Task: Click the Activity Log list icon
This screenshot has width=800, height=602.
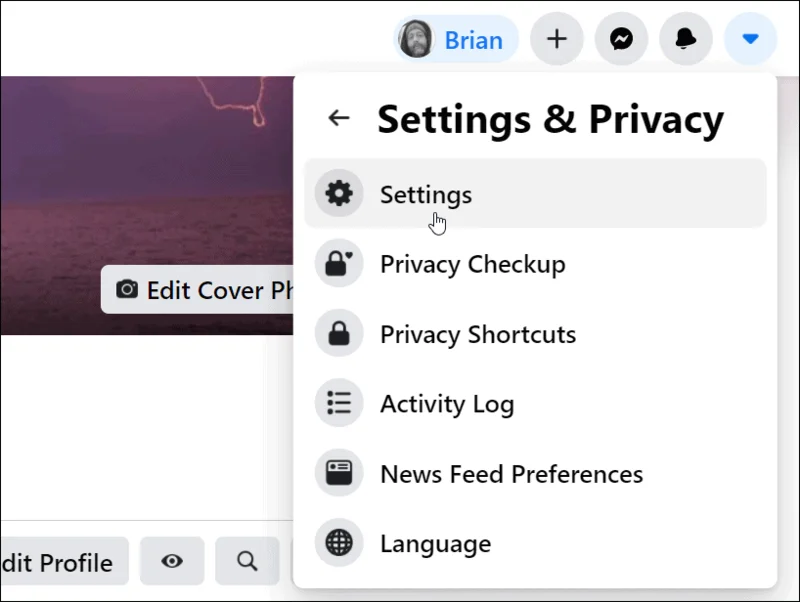Action: (339, 403)
